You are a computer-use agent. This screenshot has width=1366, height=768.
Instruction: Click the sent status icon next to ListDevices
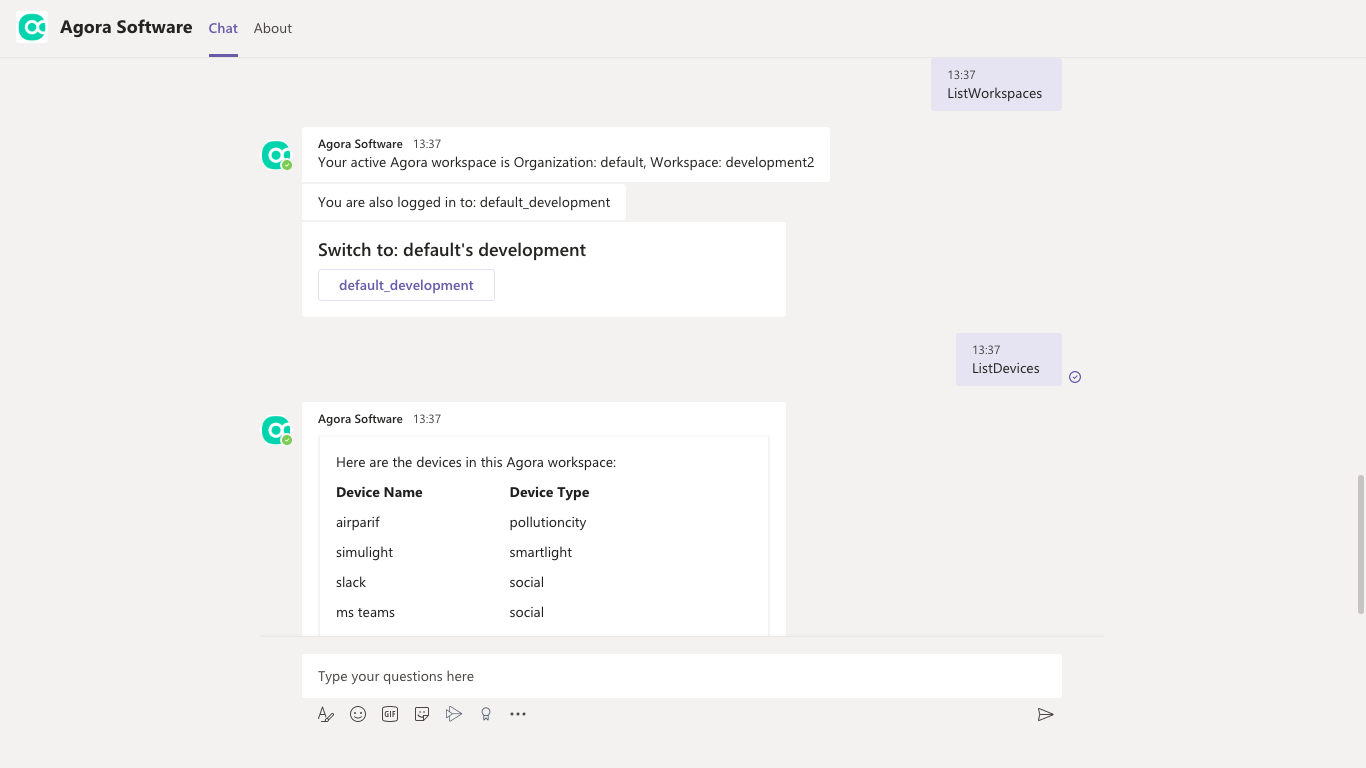point(1075,377)
